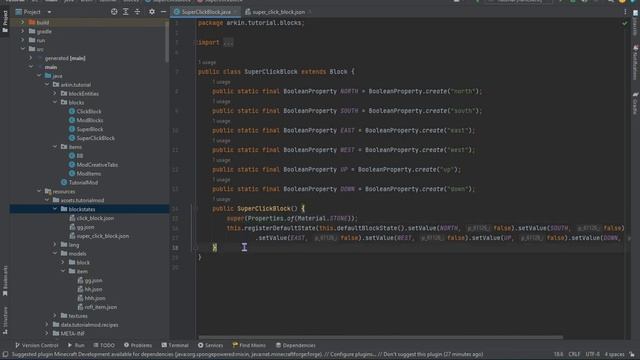Image resolution: width=640 pixels, height=360 pixels.
Task: Open the Notifications tool window on right sidebar
Action: tap(636, 62)
